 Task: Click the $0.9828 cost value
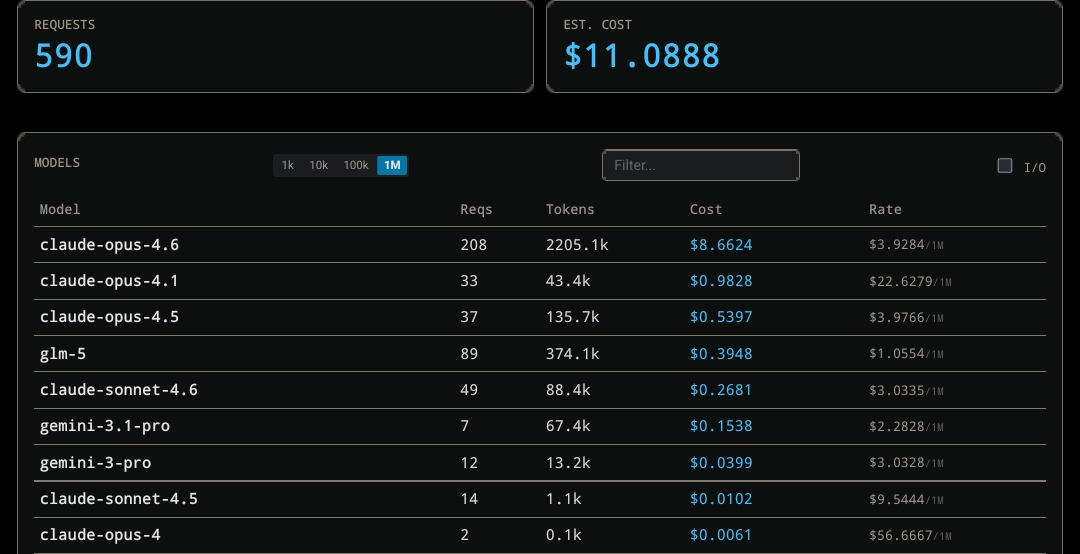tap(721, 281)
